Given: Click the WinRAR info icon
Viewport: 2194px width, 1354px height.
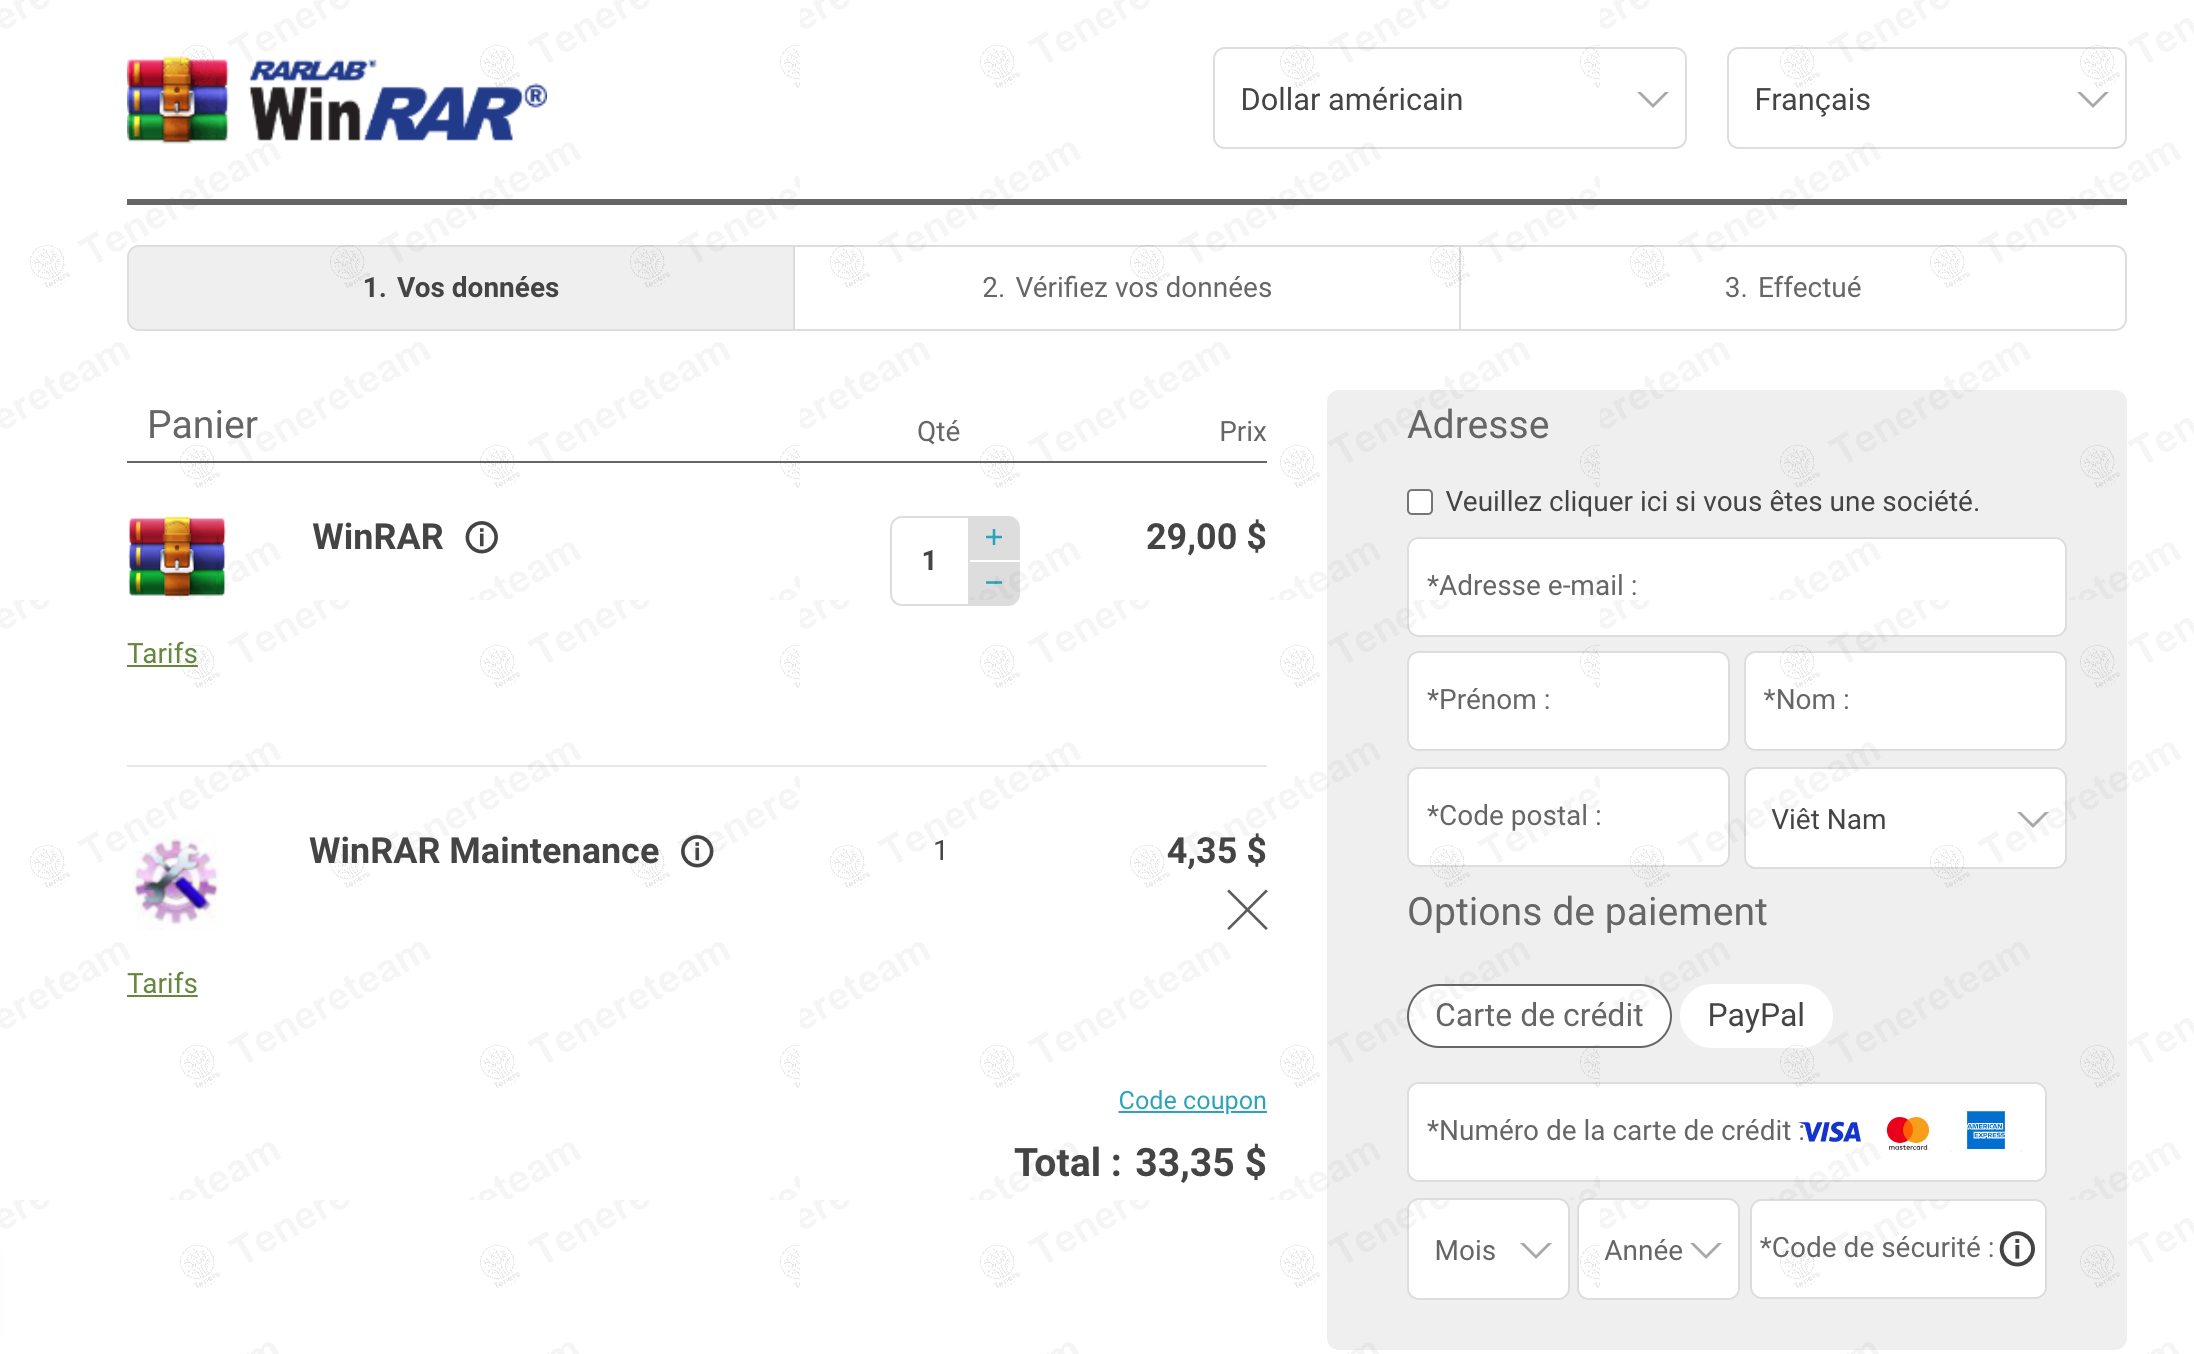Looking at the screenshot, I should coord(482,538).
